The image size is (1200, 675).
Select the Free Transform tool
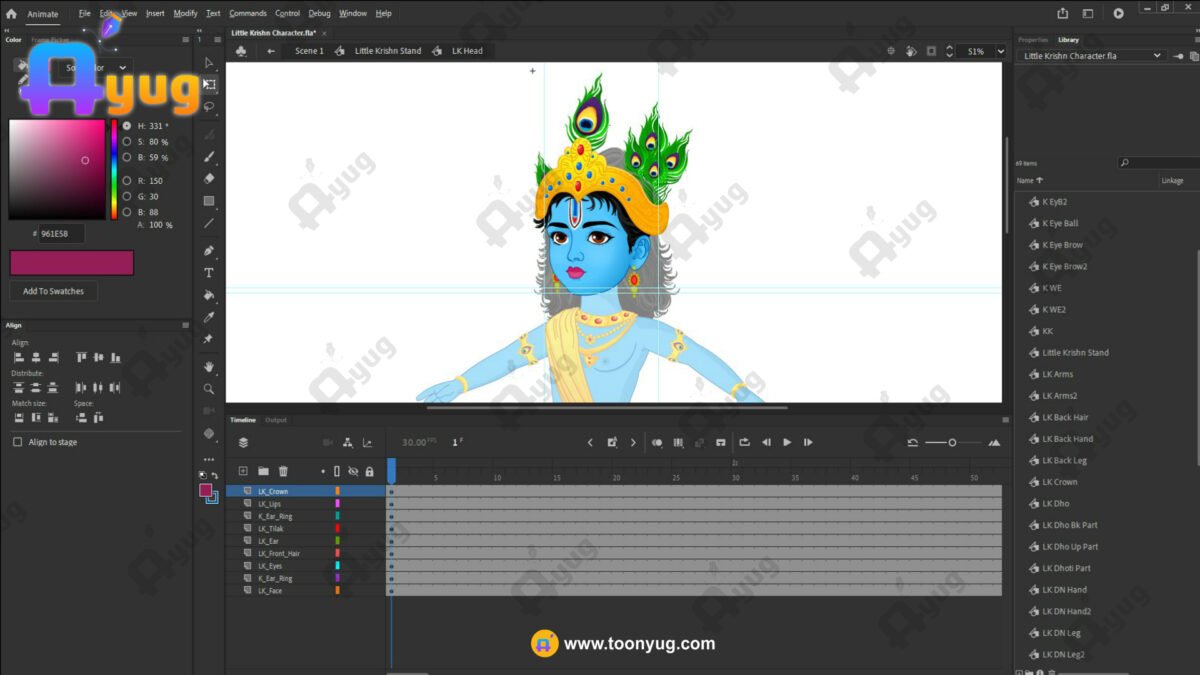[x=209, y=85]
